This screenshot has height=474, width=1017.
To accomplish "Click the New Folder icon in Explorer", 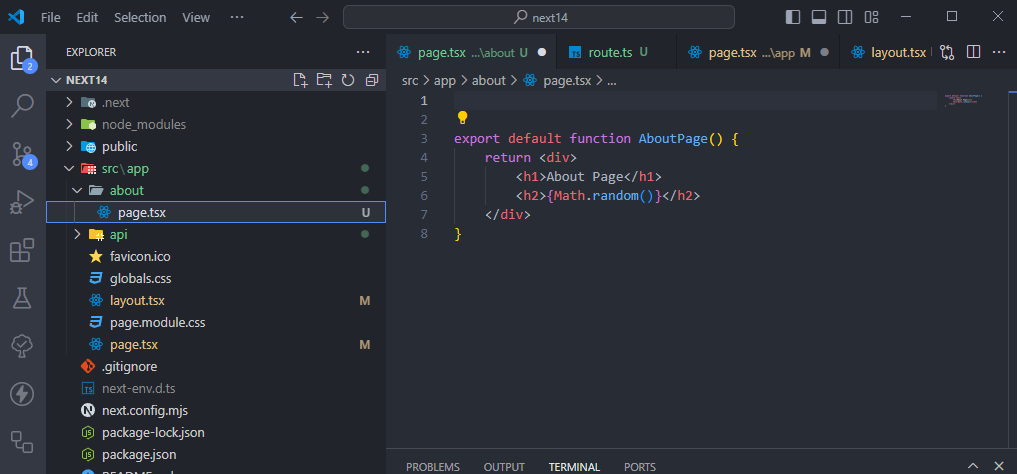I will click(x=323, y=80).
